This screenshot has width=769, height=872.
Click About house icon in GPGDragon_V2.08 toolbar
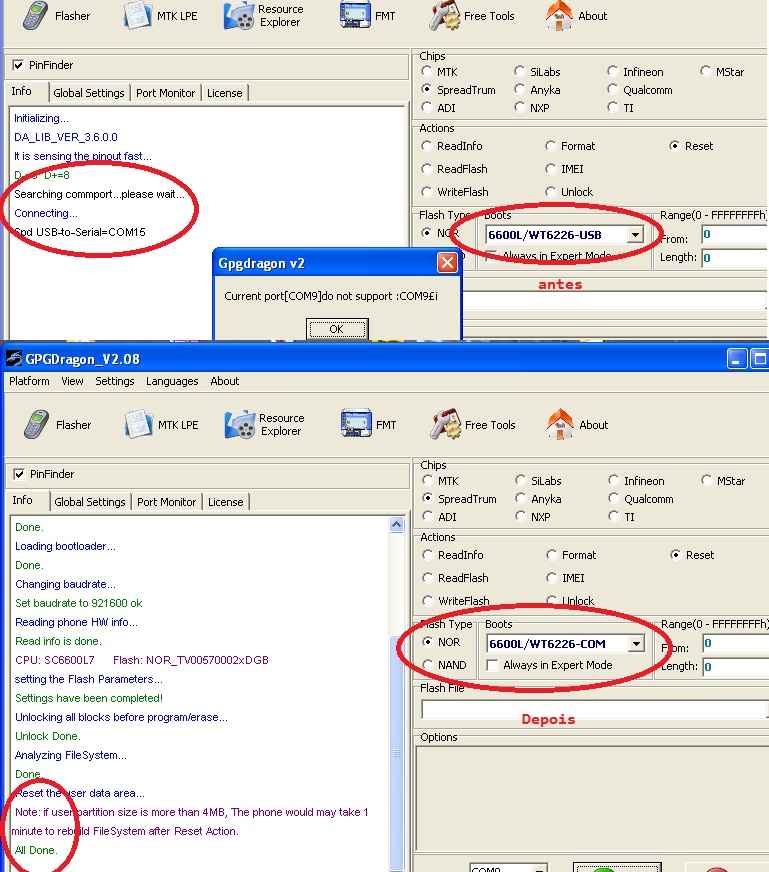click(560, 424)
